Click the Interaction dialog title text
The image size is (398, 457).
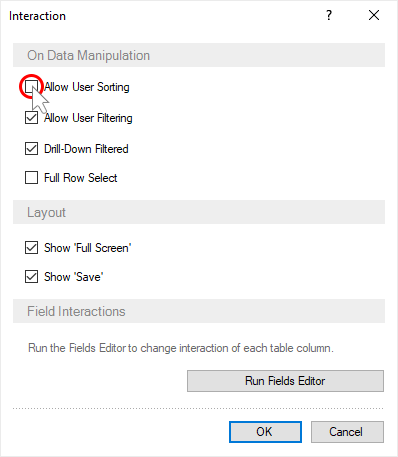tap(37, 16)
